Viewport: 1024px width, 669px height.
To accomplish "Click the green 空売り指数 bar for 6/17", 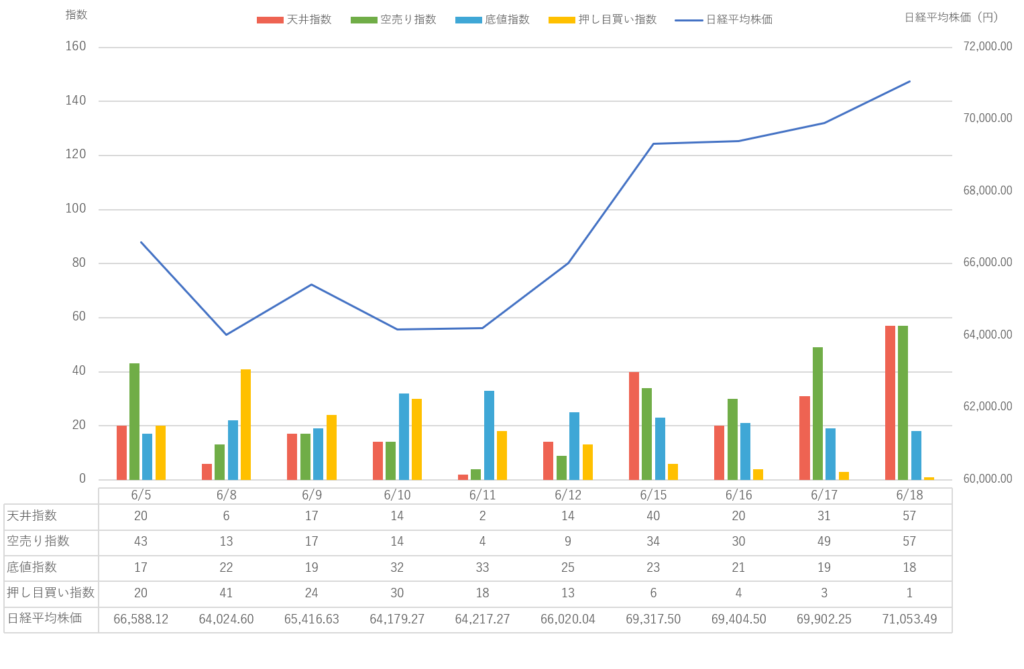I will (x=818, y=414).
